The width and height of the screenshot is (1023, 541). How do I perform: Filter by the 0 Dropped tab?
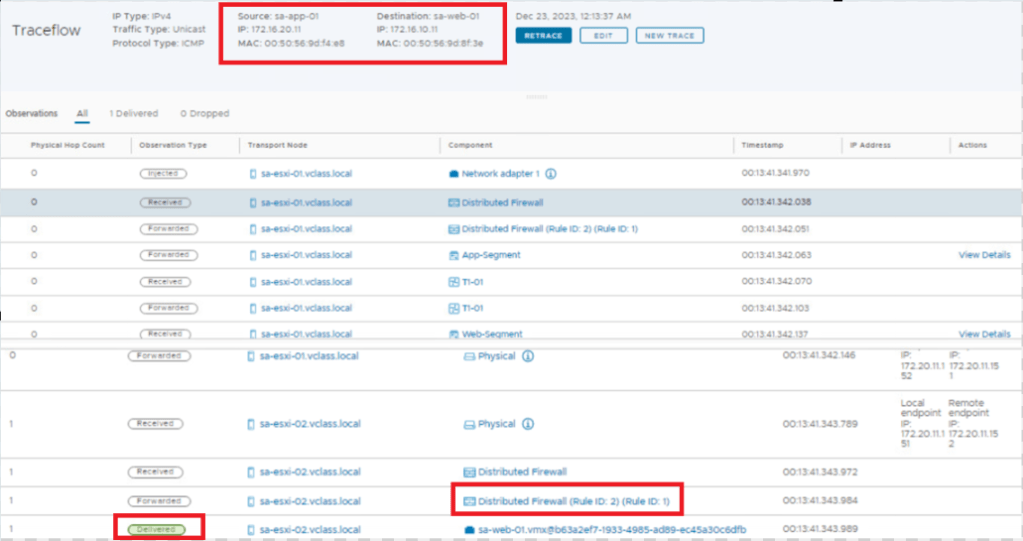click(x=204, y=114)
